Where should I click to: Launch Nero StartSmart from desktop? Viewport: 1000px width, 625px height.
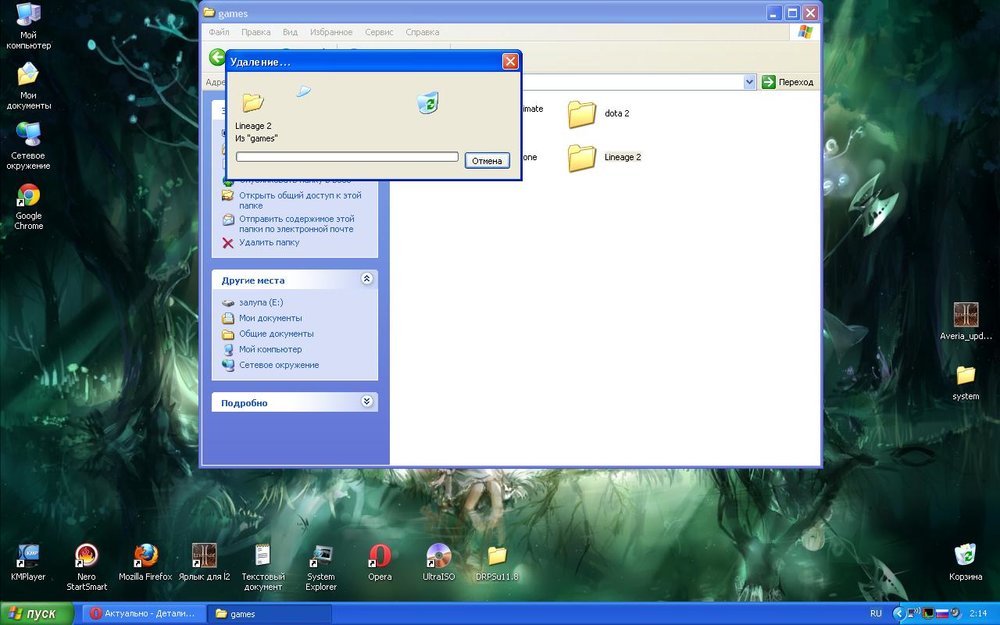86,556
